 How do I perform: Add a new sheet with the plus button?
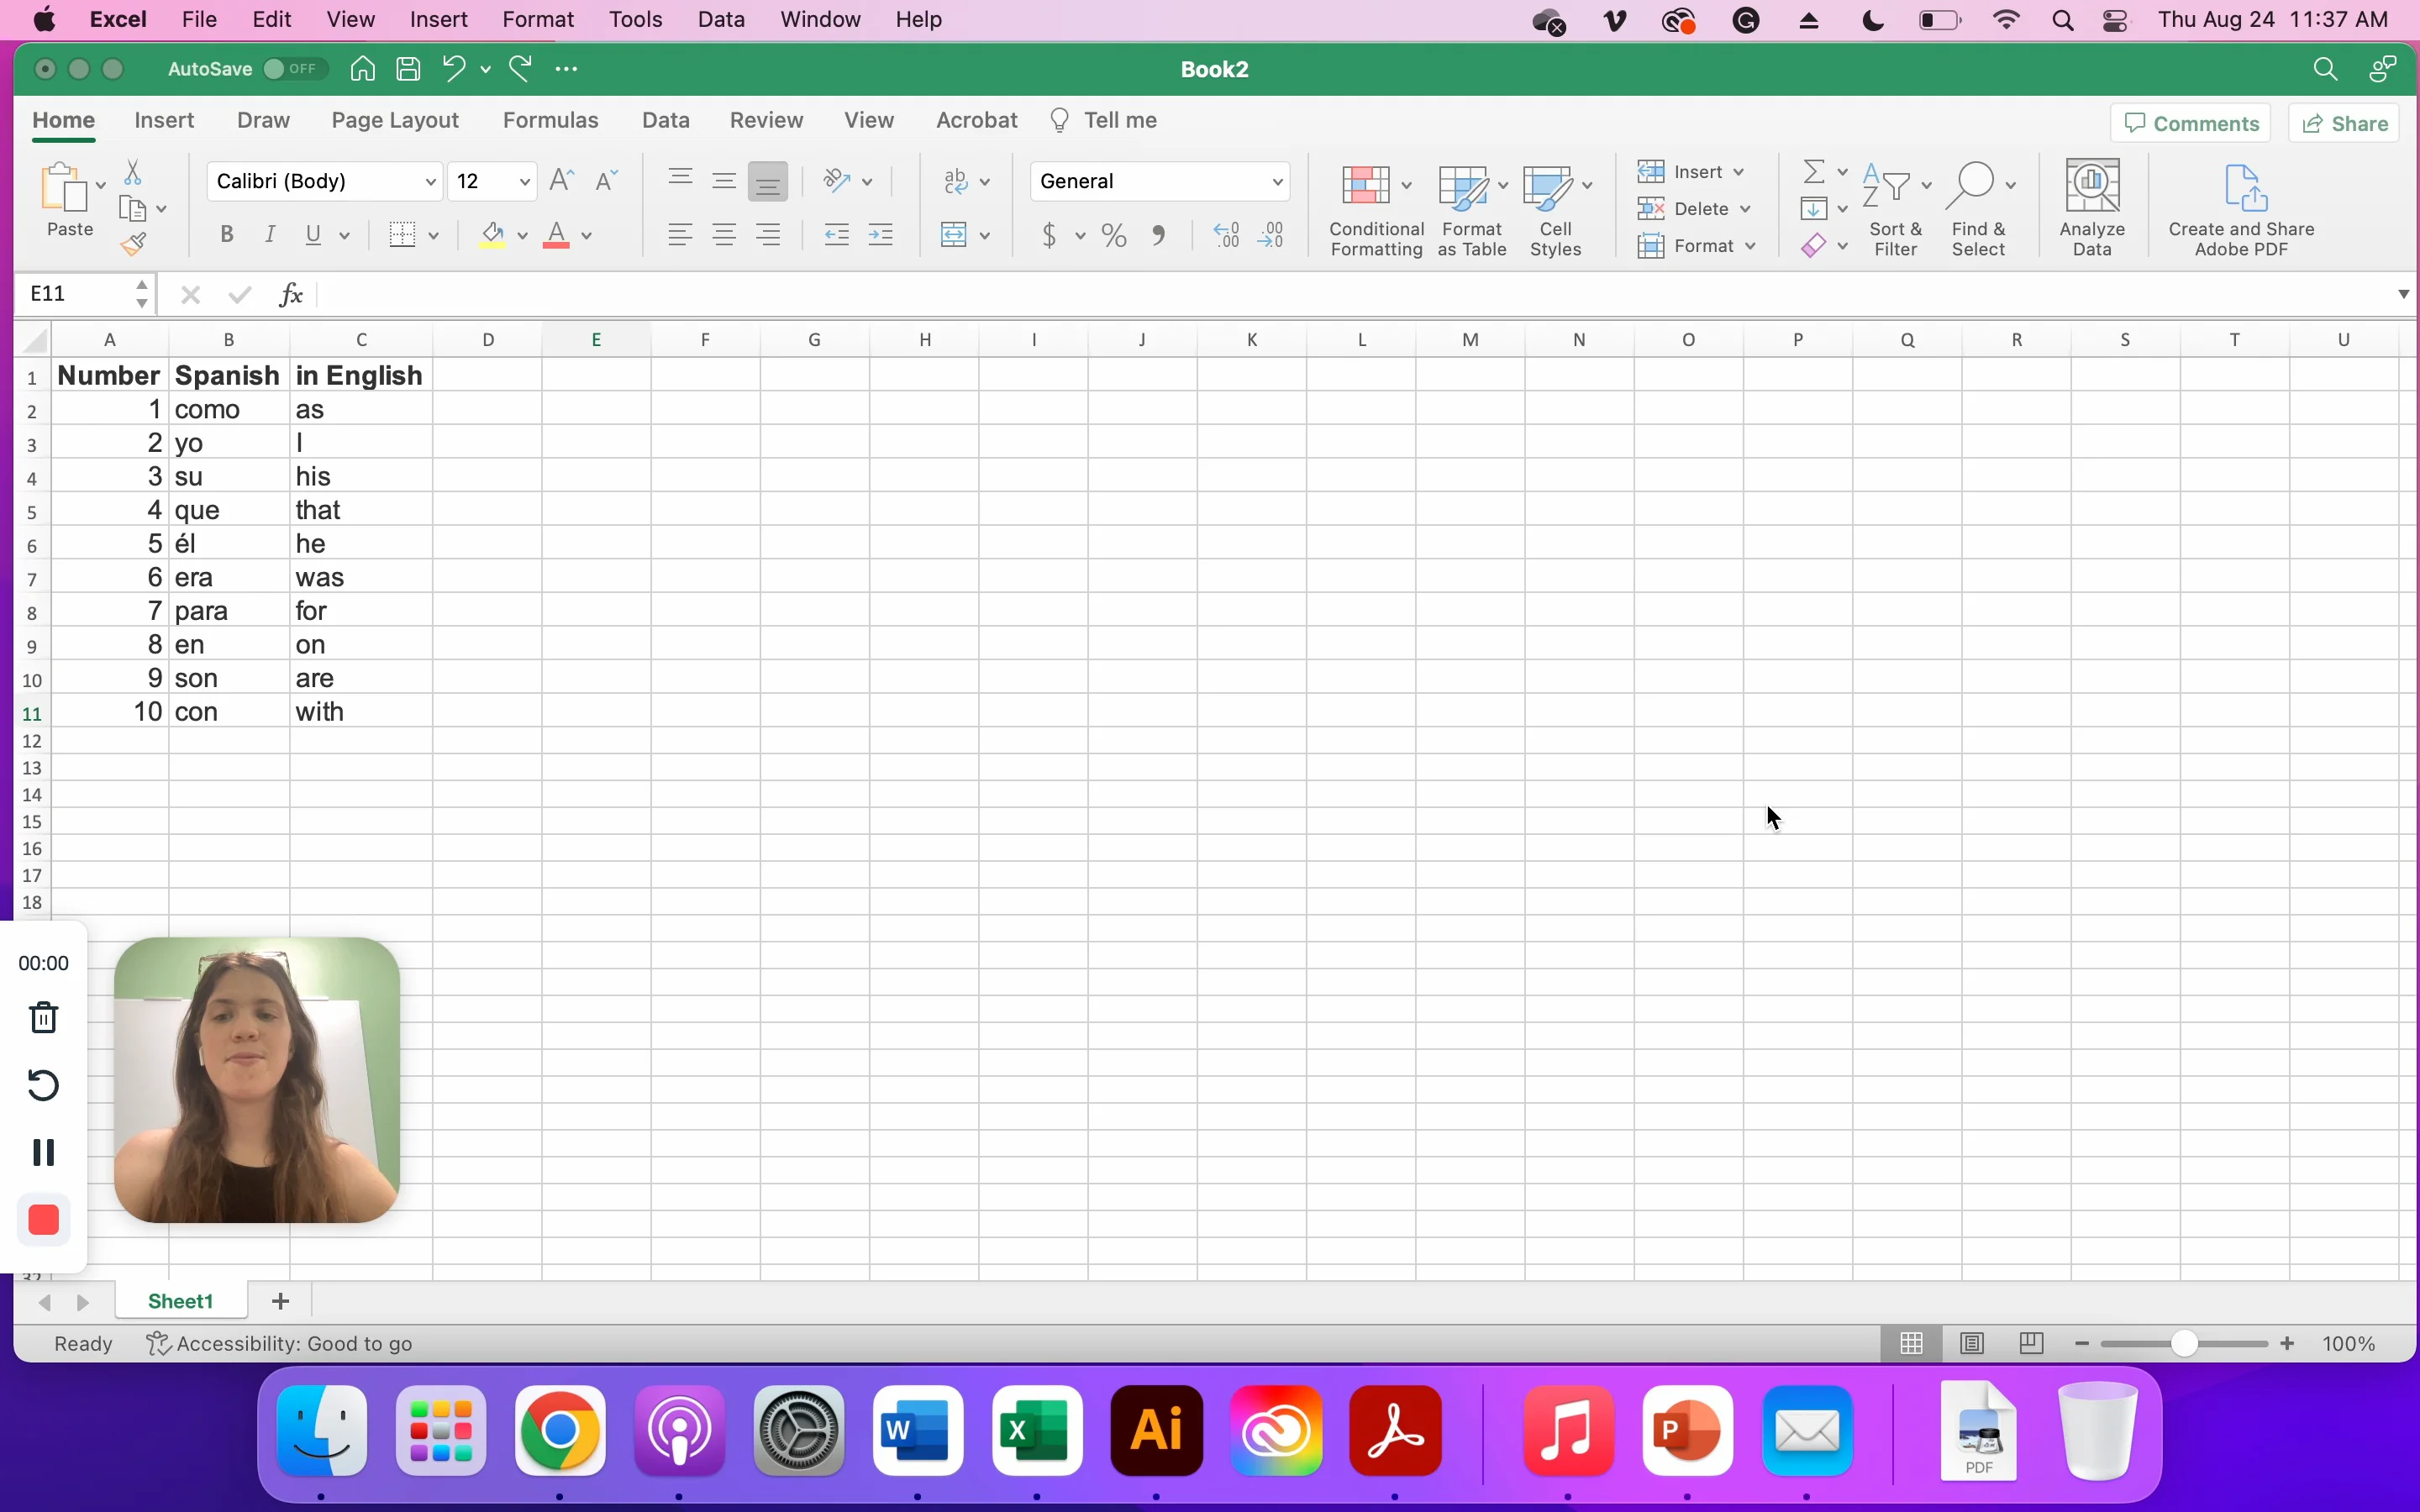[x=281, y=1301]
